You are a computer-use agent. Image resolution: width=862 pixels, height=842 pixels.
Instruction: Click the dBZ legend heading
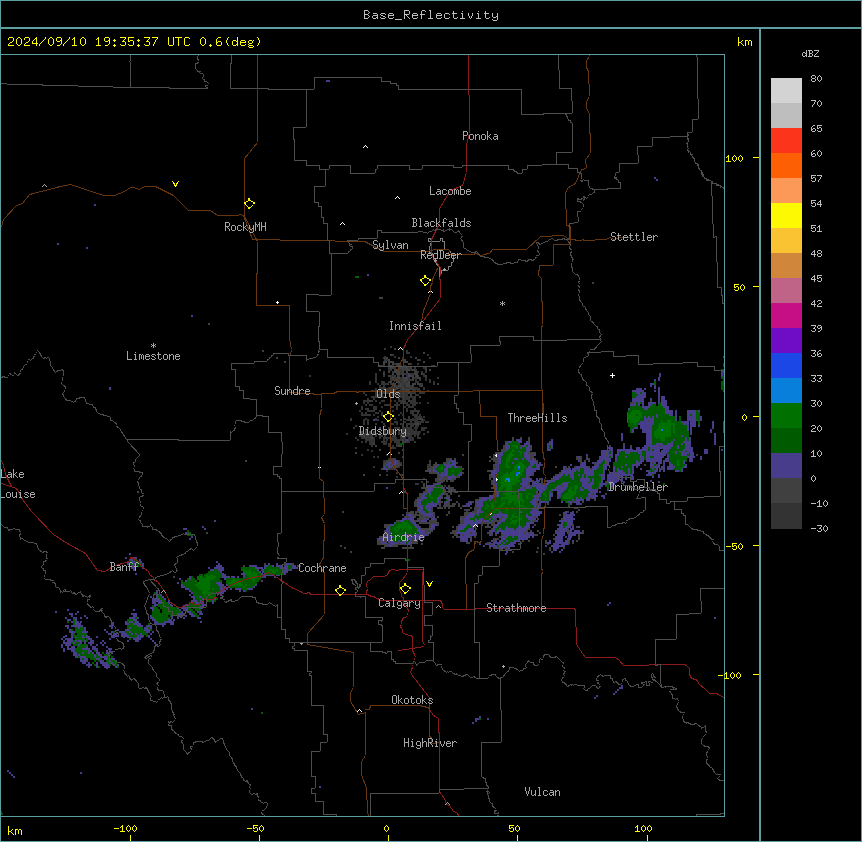click(x=810, y=54)
